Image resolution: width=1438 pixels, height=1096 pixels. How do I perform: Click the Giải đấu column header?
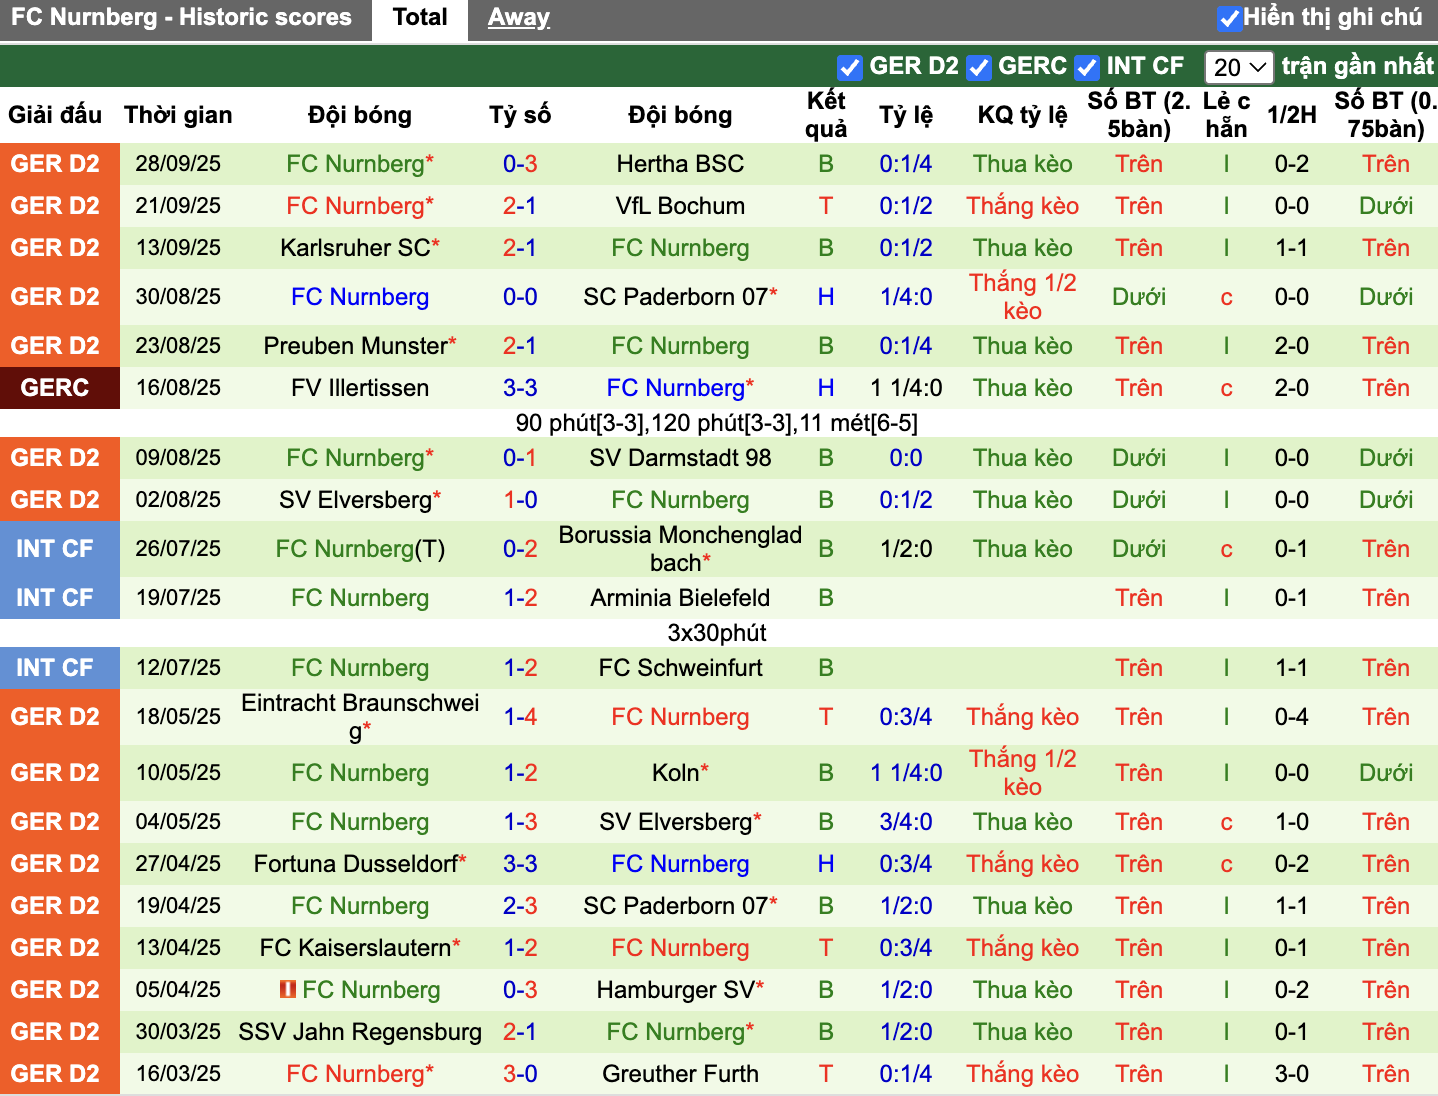pyautogui.click(x=55, y=115)
